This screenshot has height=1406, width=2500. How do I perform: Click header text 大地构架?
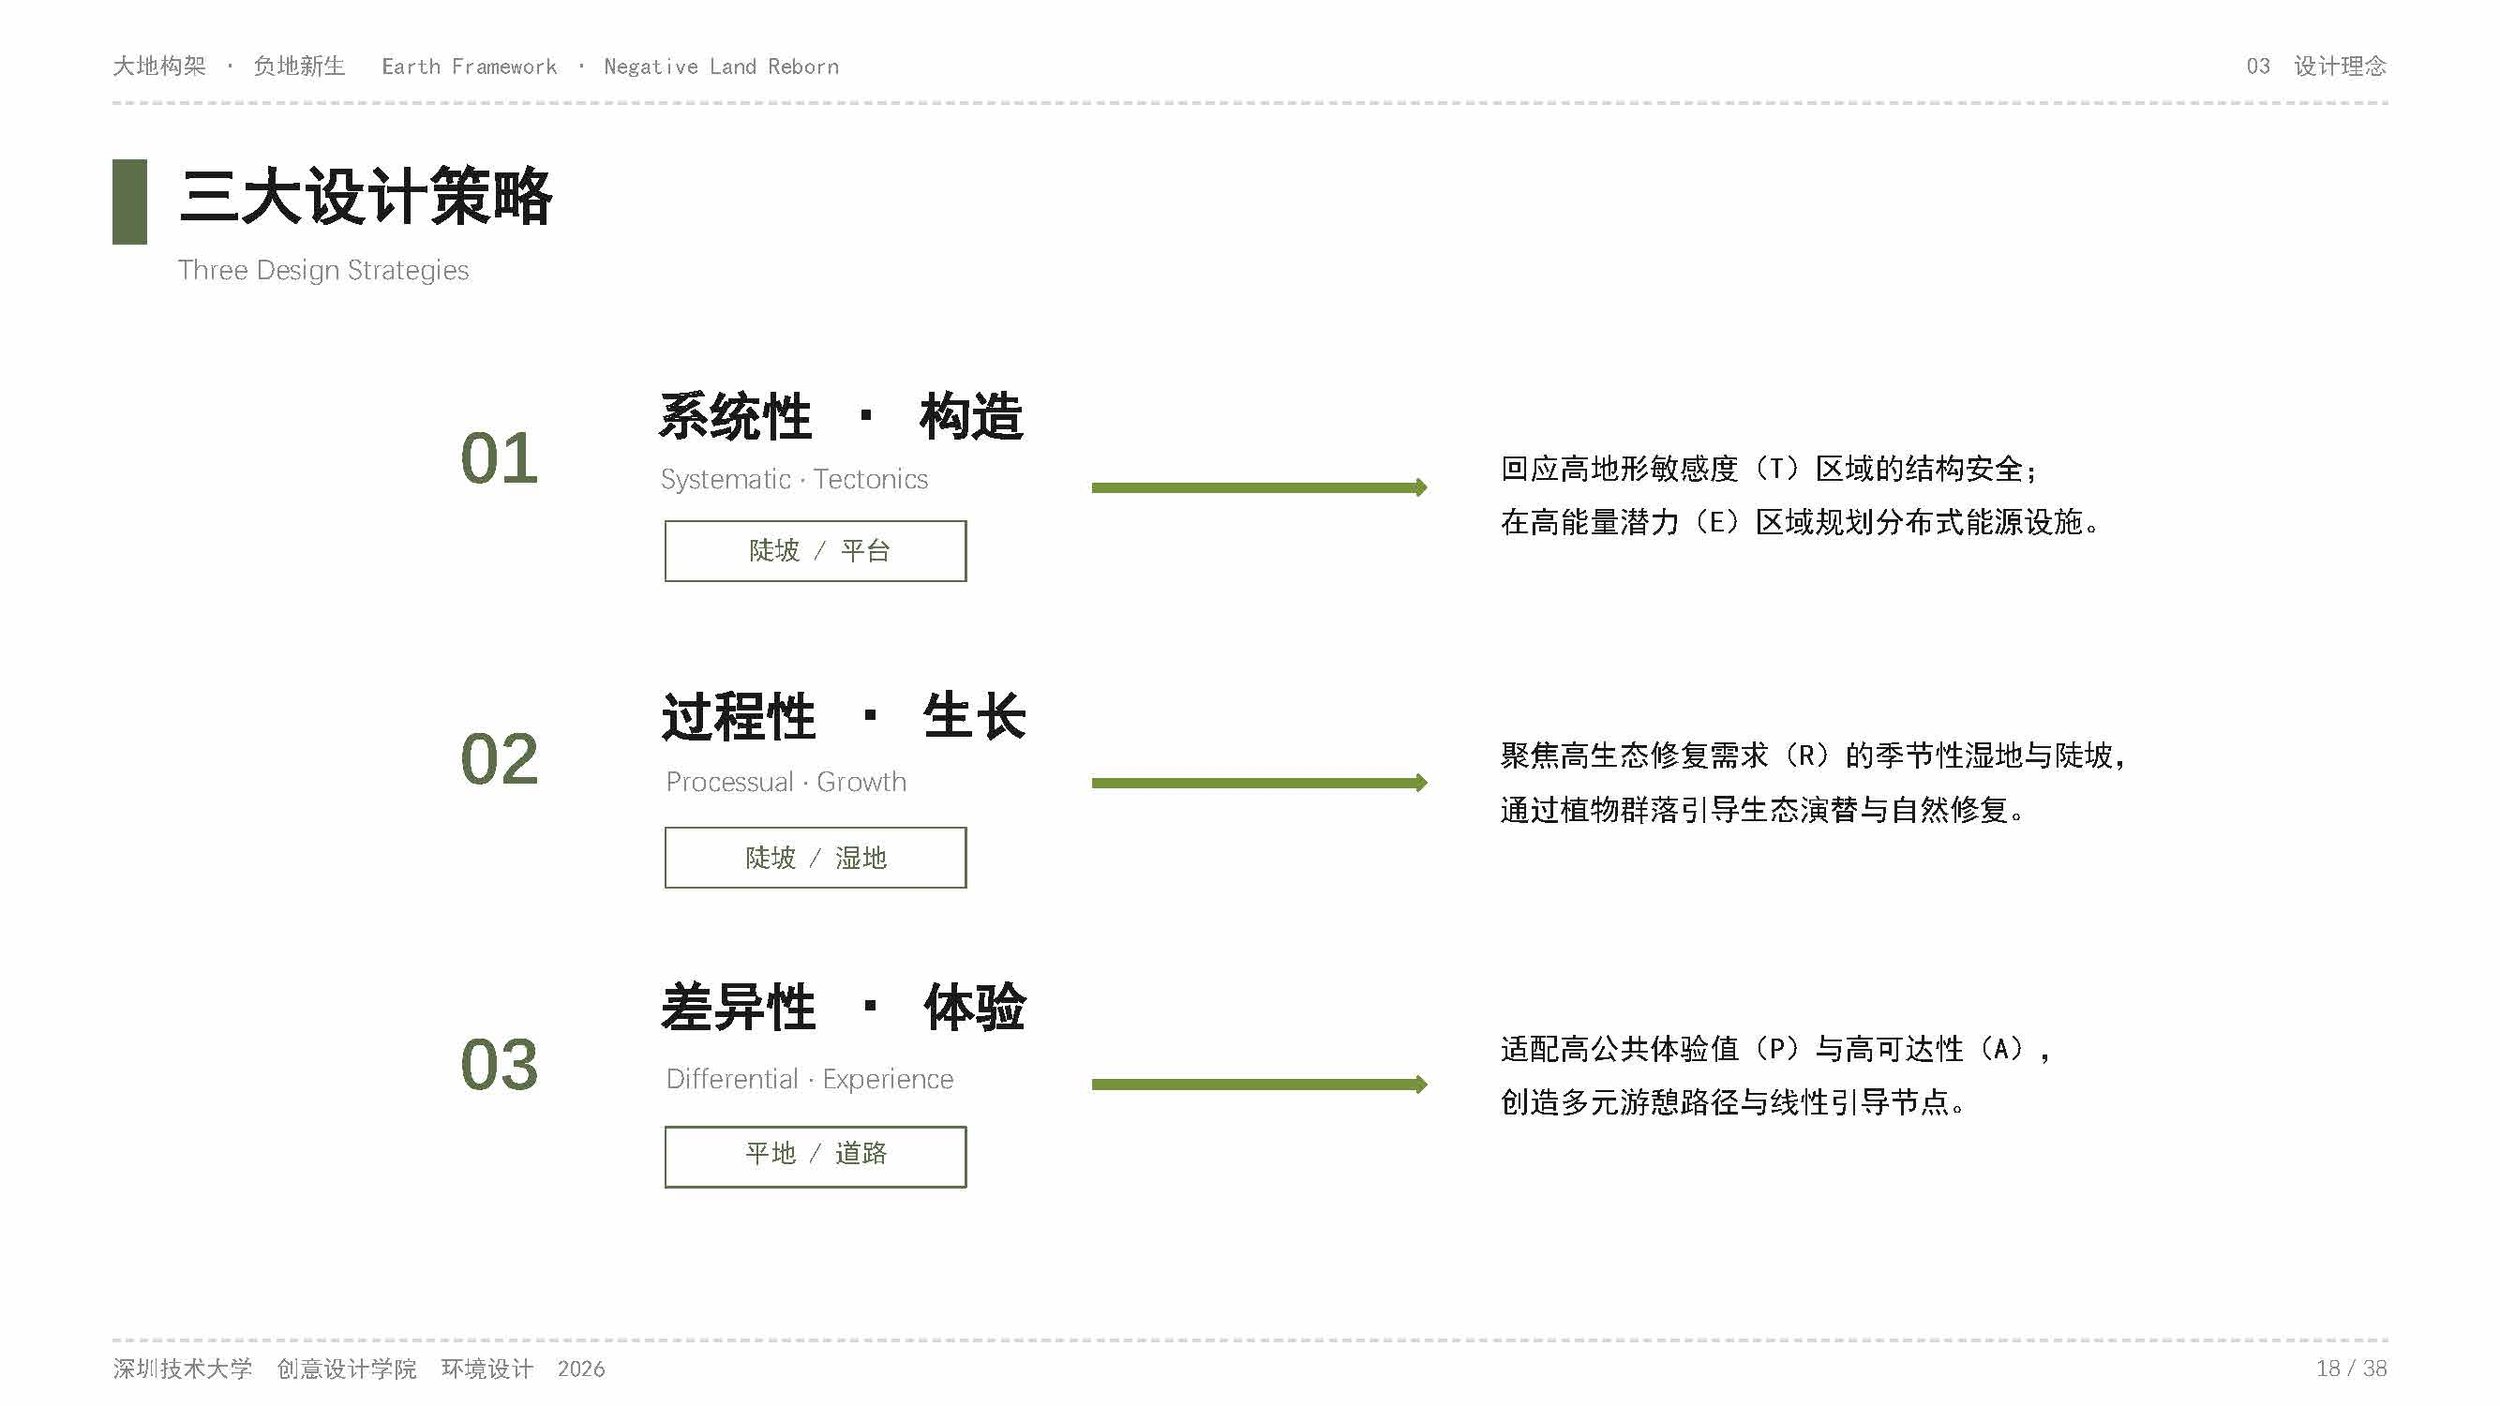point(159,66)
